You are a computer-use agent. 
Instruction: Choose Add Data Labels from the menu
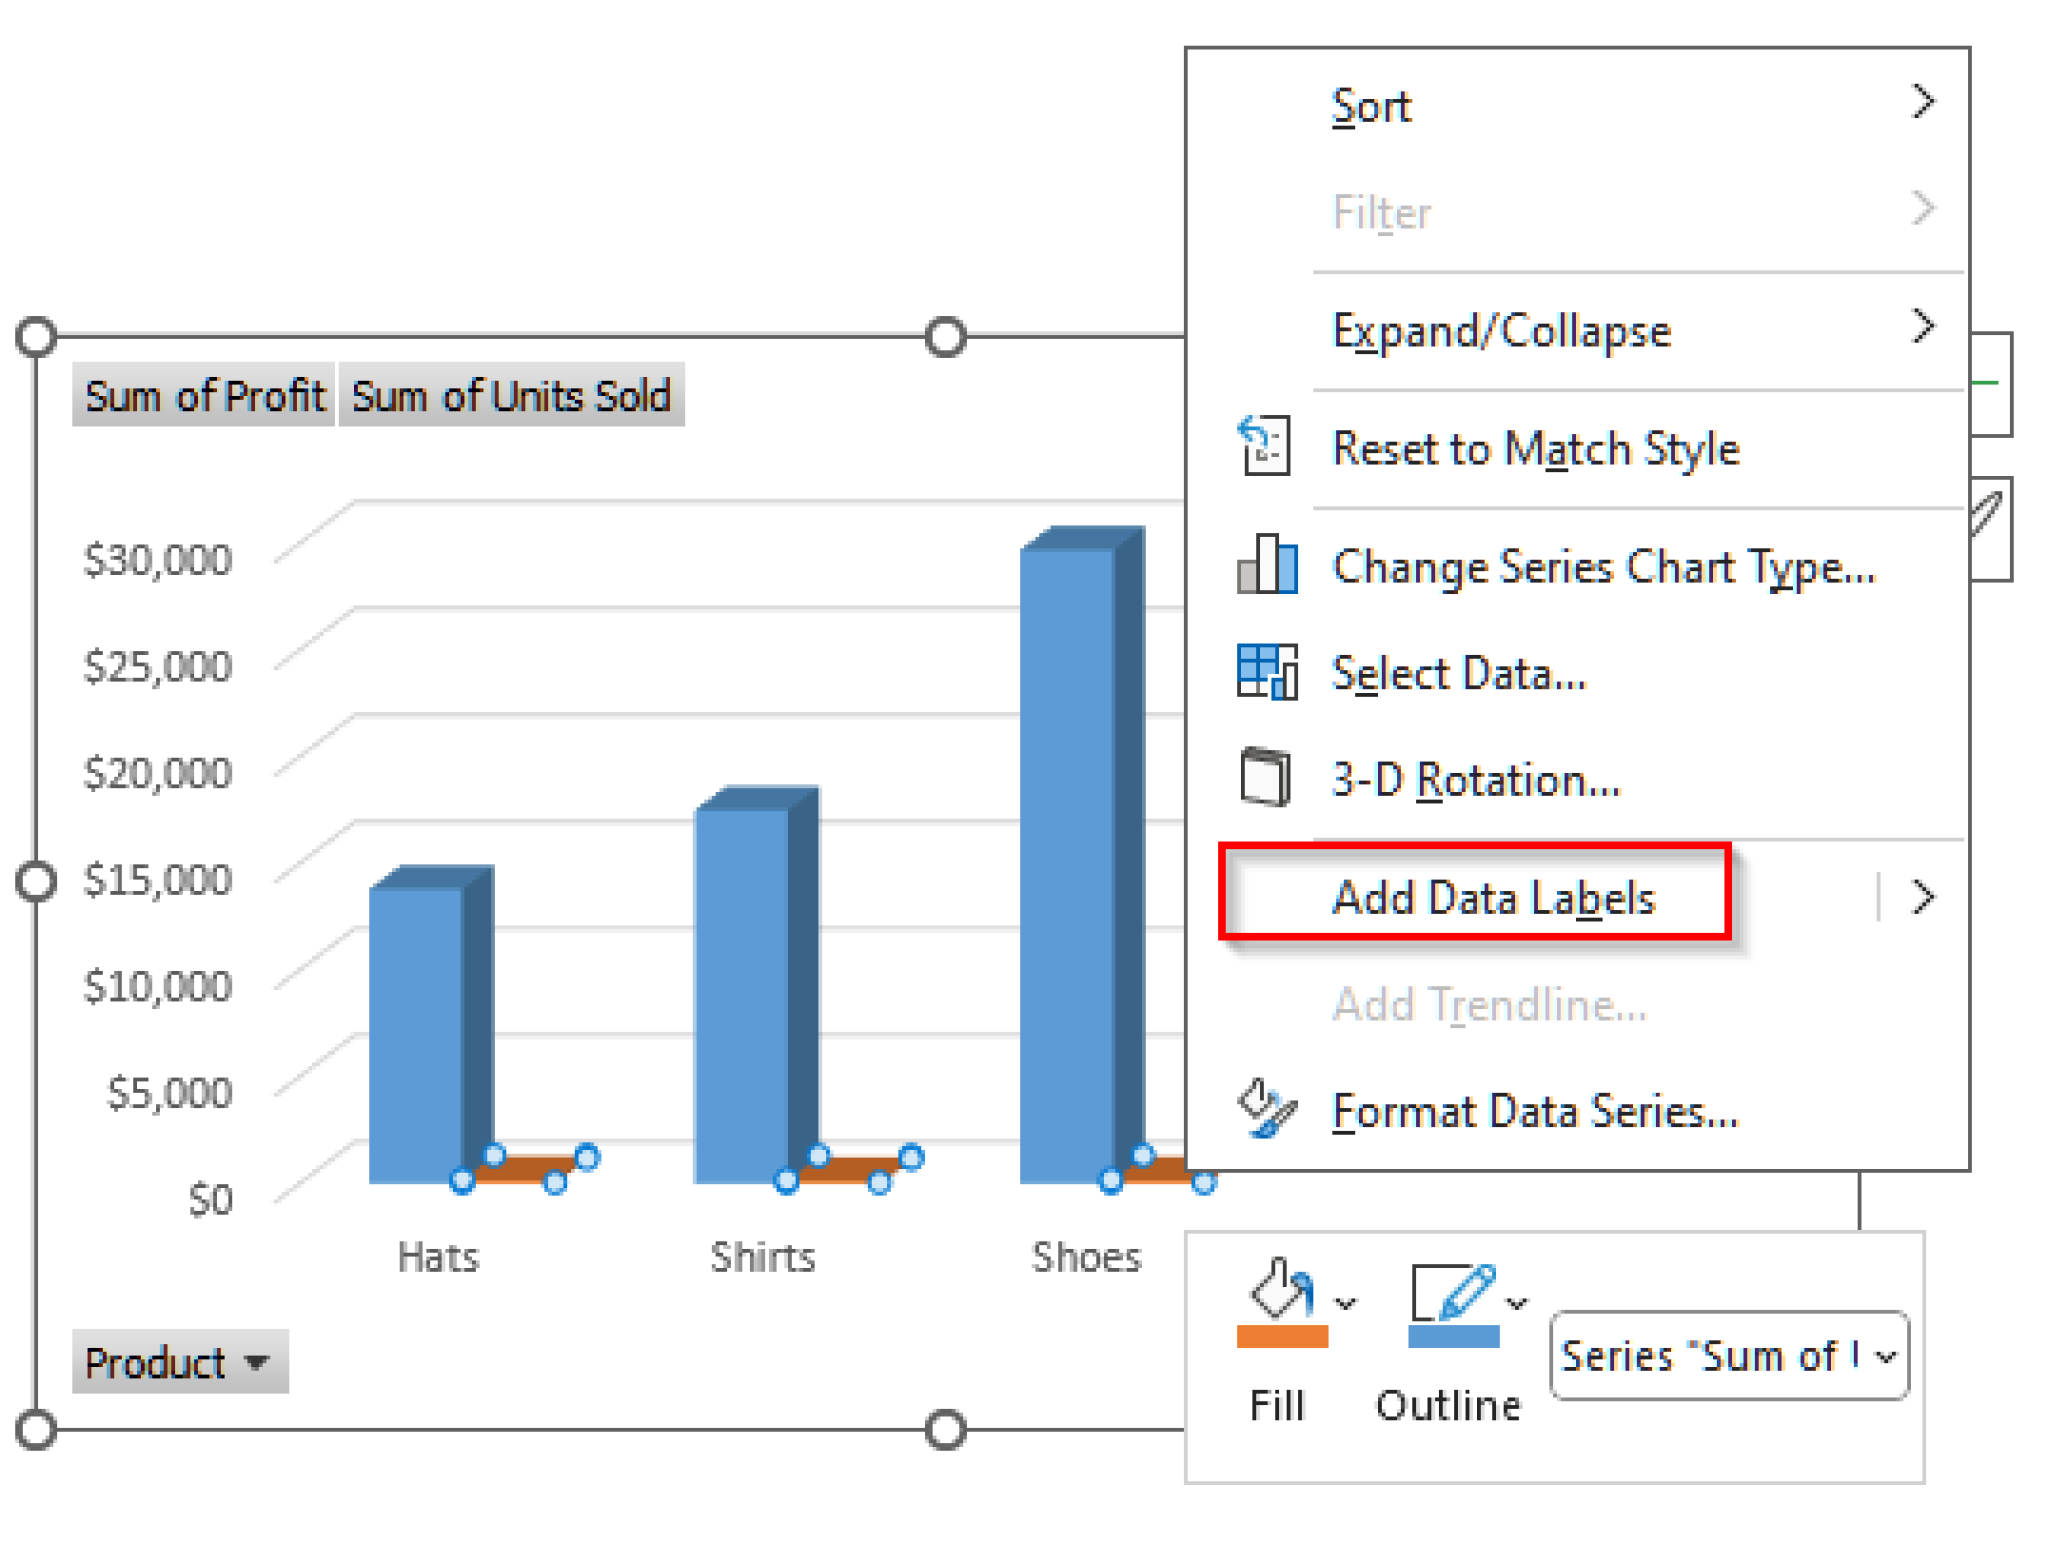pyautogui.click(x=1494, y=897)
